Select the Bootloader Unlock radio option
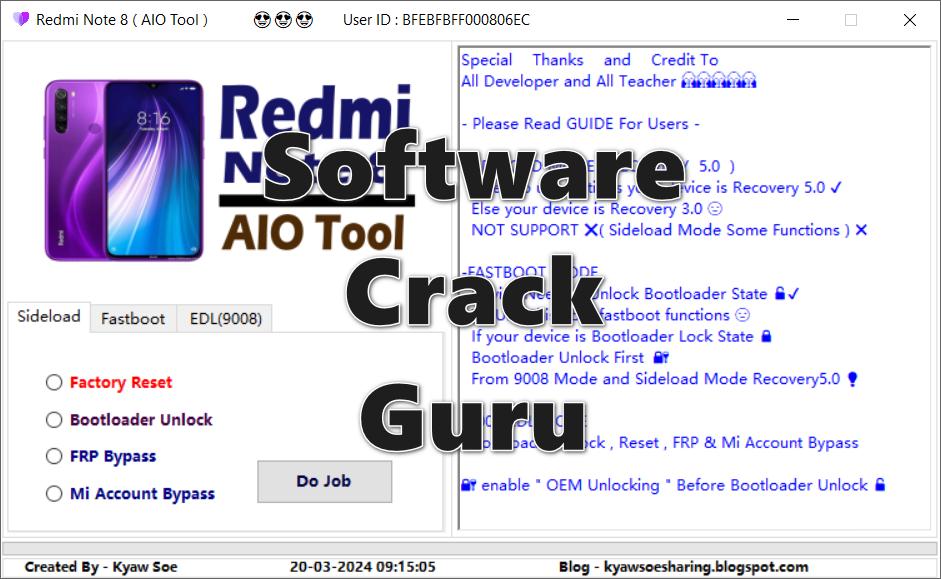941x579 pixels. (x=54, y=419)
